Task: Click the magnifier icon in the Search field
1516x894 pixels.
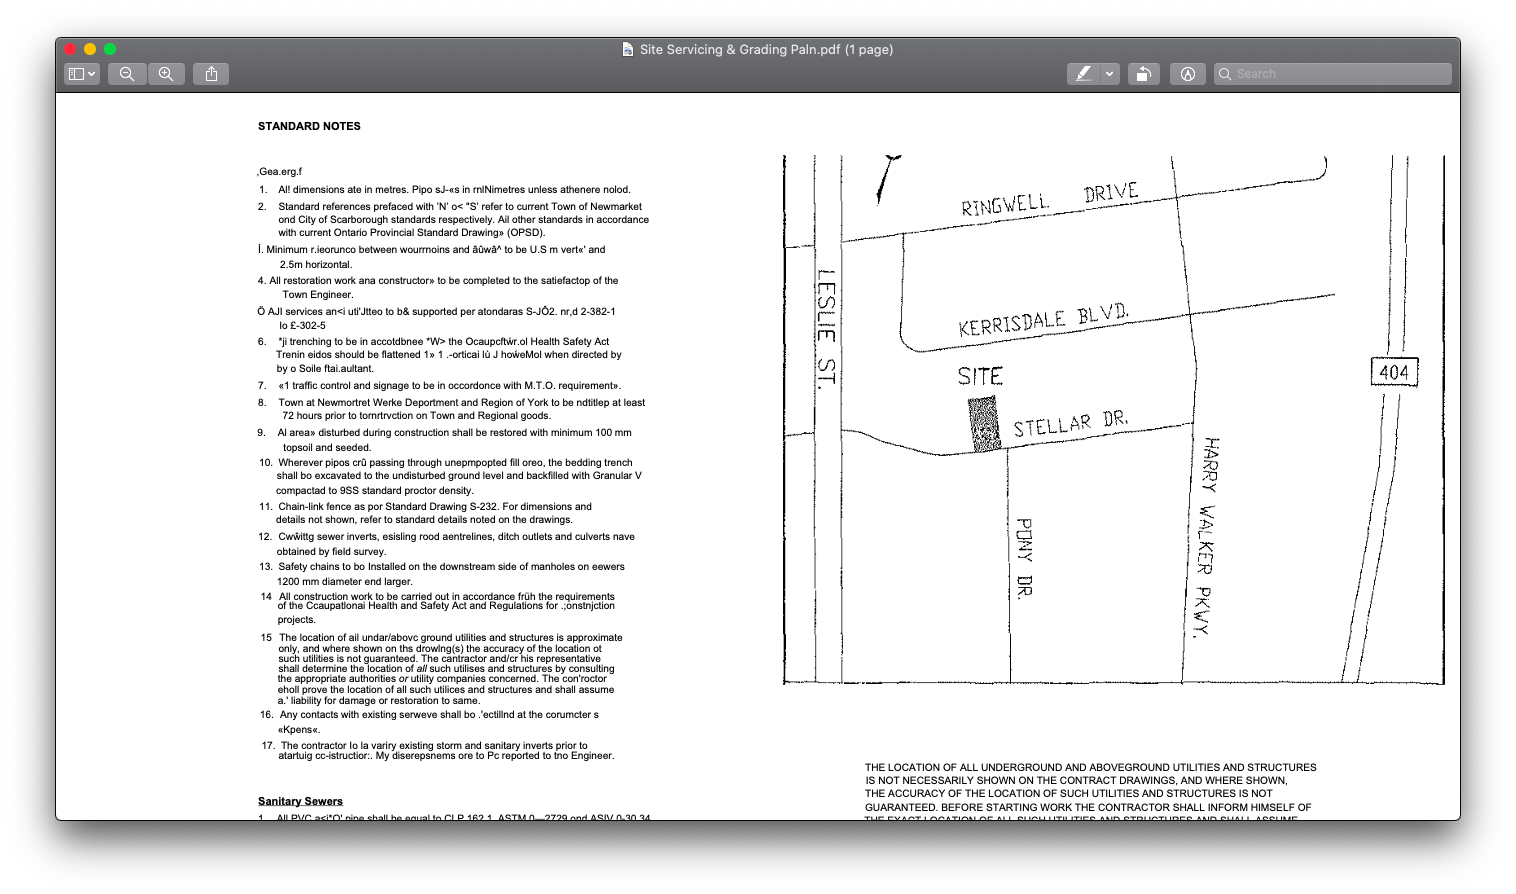Action: click(x=1226, y=73)
